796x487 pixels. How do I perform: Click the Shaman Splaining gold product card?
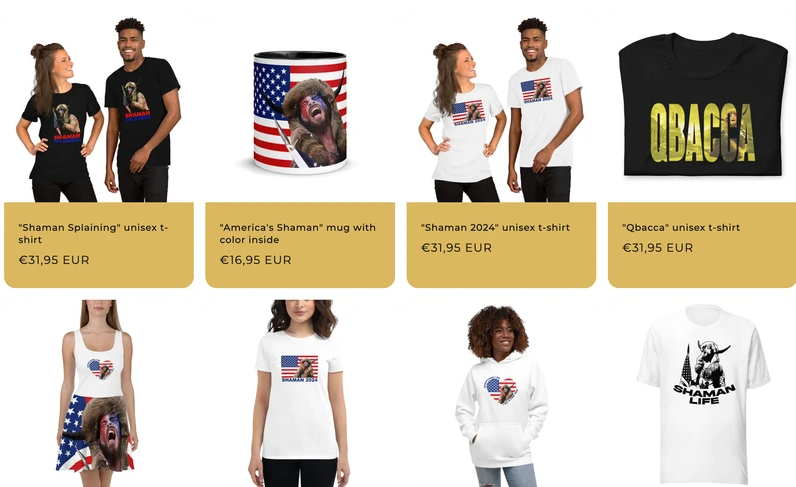99,245
